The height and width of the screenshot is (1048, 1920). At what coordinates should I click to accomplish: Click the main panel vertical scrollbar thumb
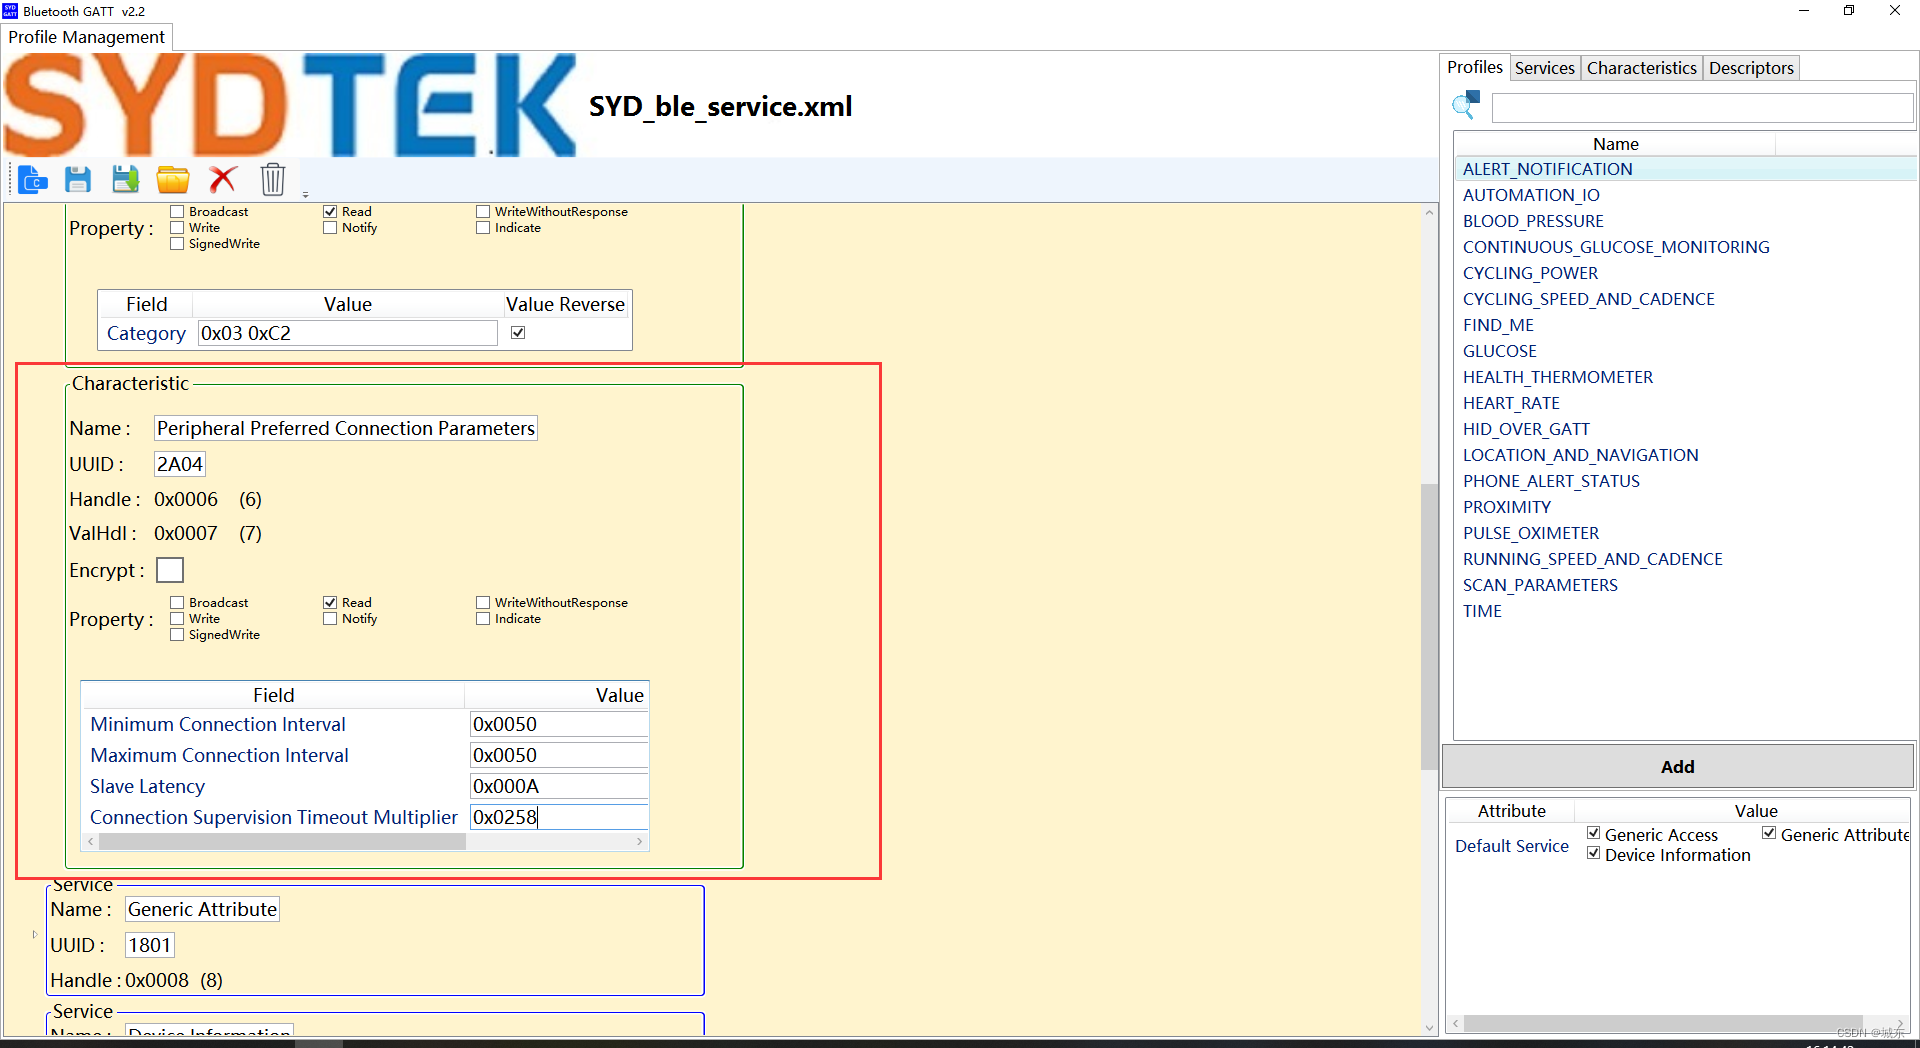point(1429,627)
